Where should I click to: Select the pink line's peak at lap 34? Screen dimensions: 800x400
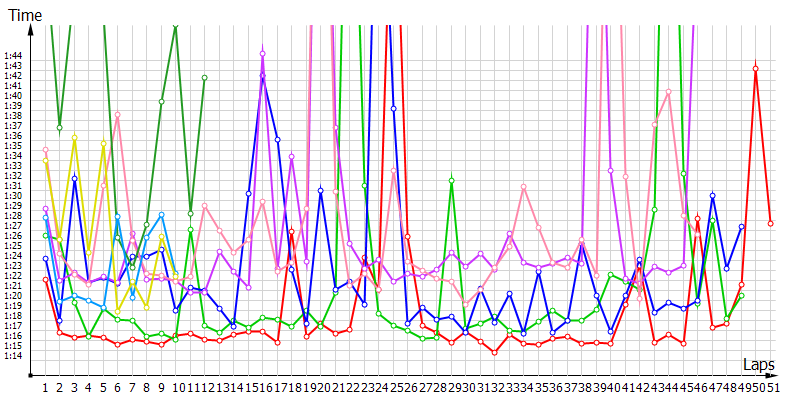click(x=524, y=188)
